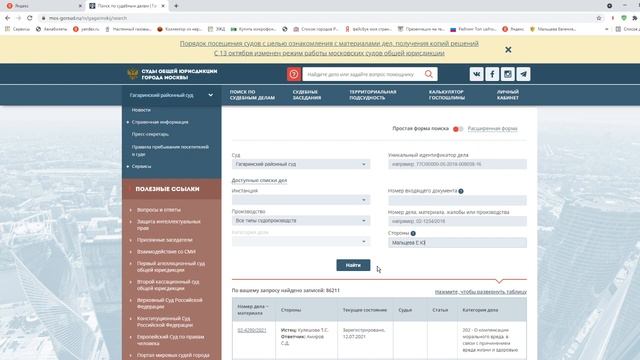Open link about changed court working hours

329,53
